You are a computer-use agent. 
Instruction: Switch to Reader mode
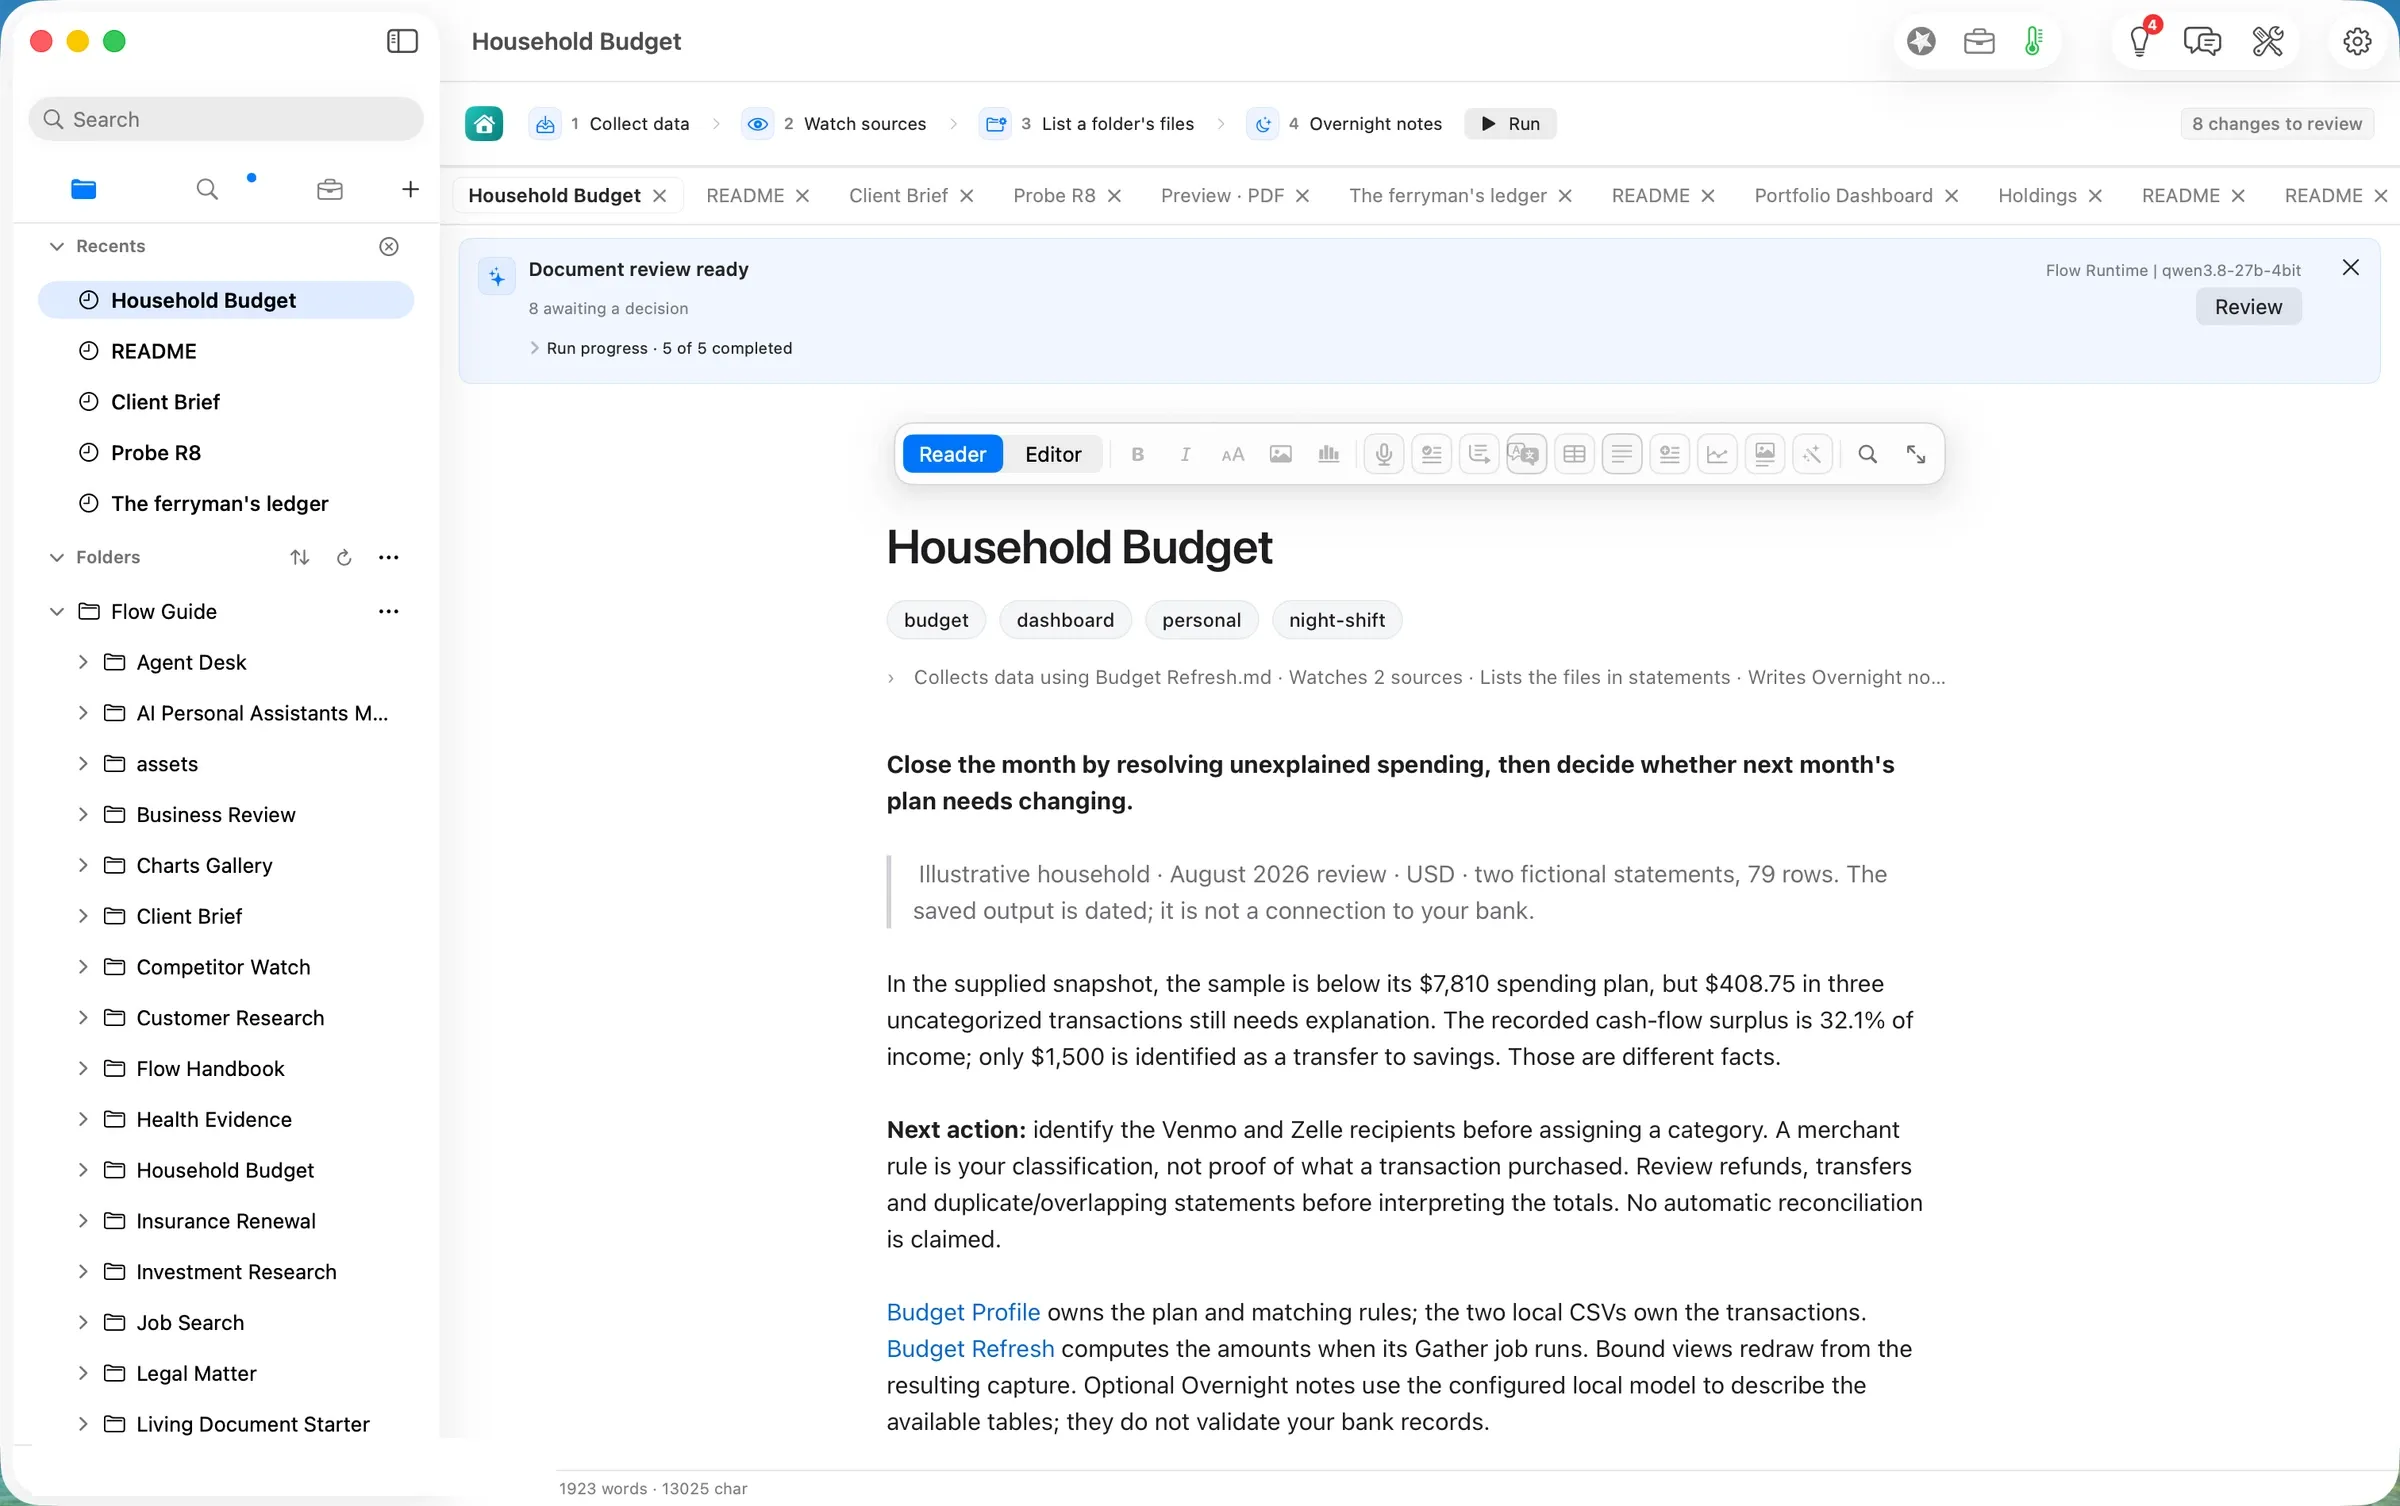pyautogui.click(x=952, y=454)
